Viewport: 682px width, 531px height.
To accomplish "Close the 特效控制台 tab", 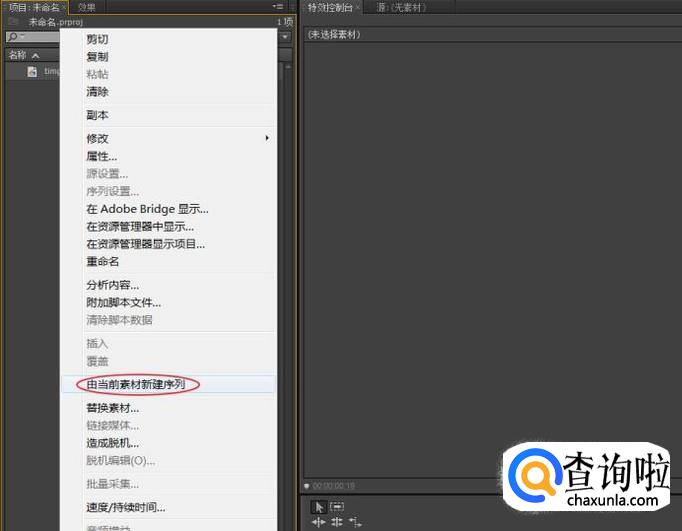I will 358,7.
